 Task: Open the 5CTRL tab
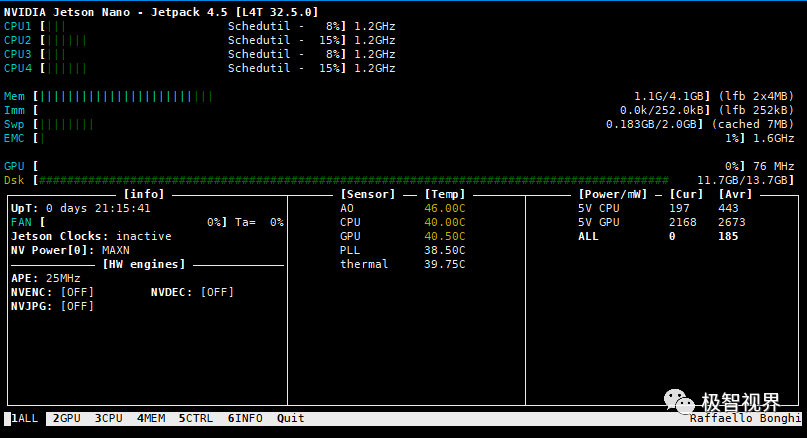click(196, 418)
